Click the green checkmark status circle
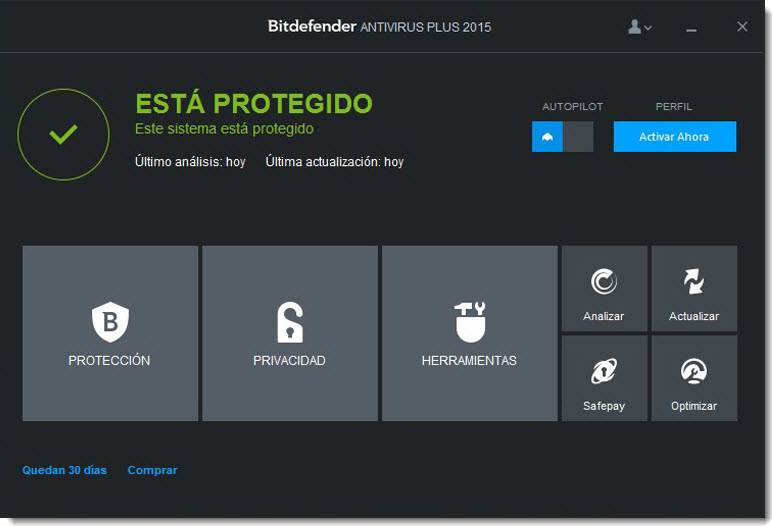The width and height of the screenshot is (772, 526). click(64, 134)
